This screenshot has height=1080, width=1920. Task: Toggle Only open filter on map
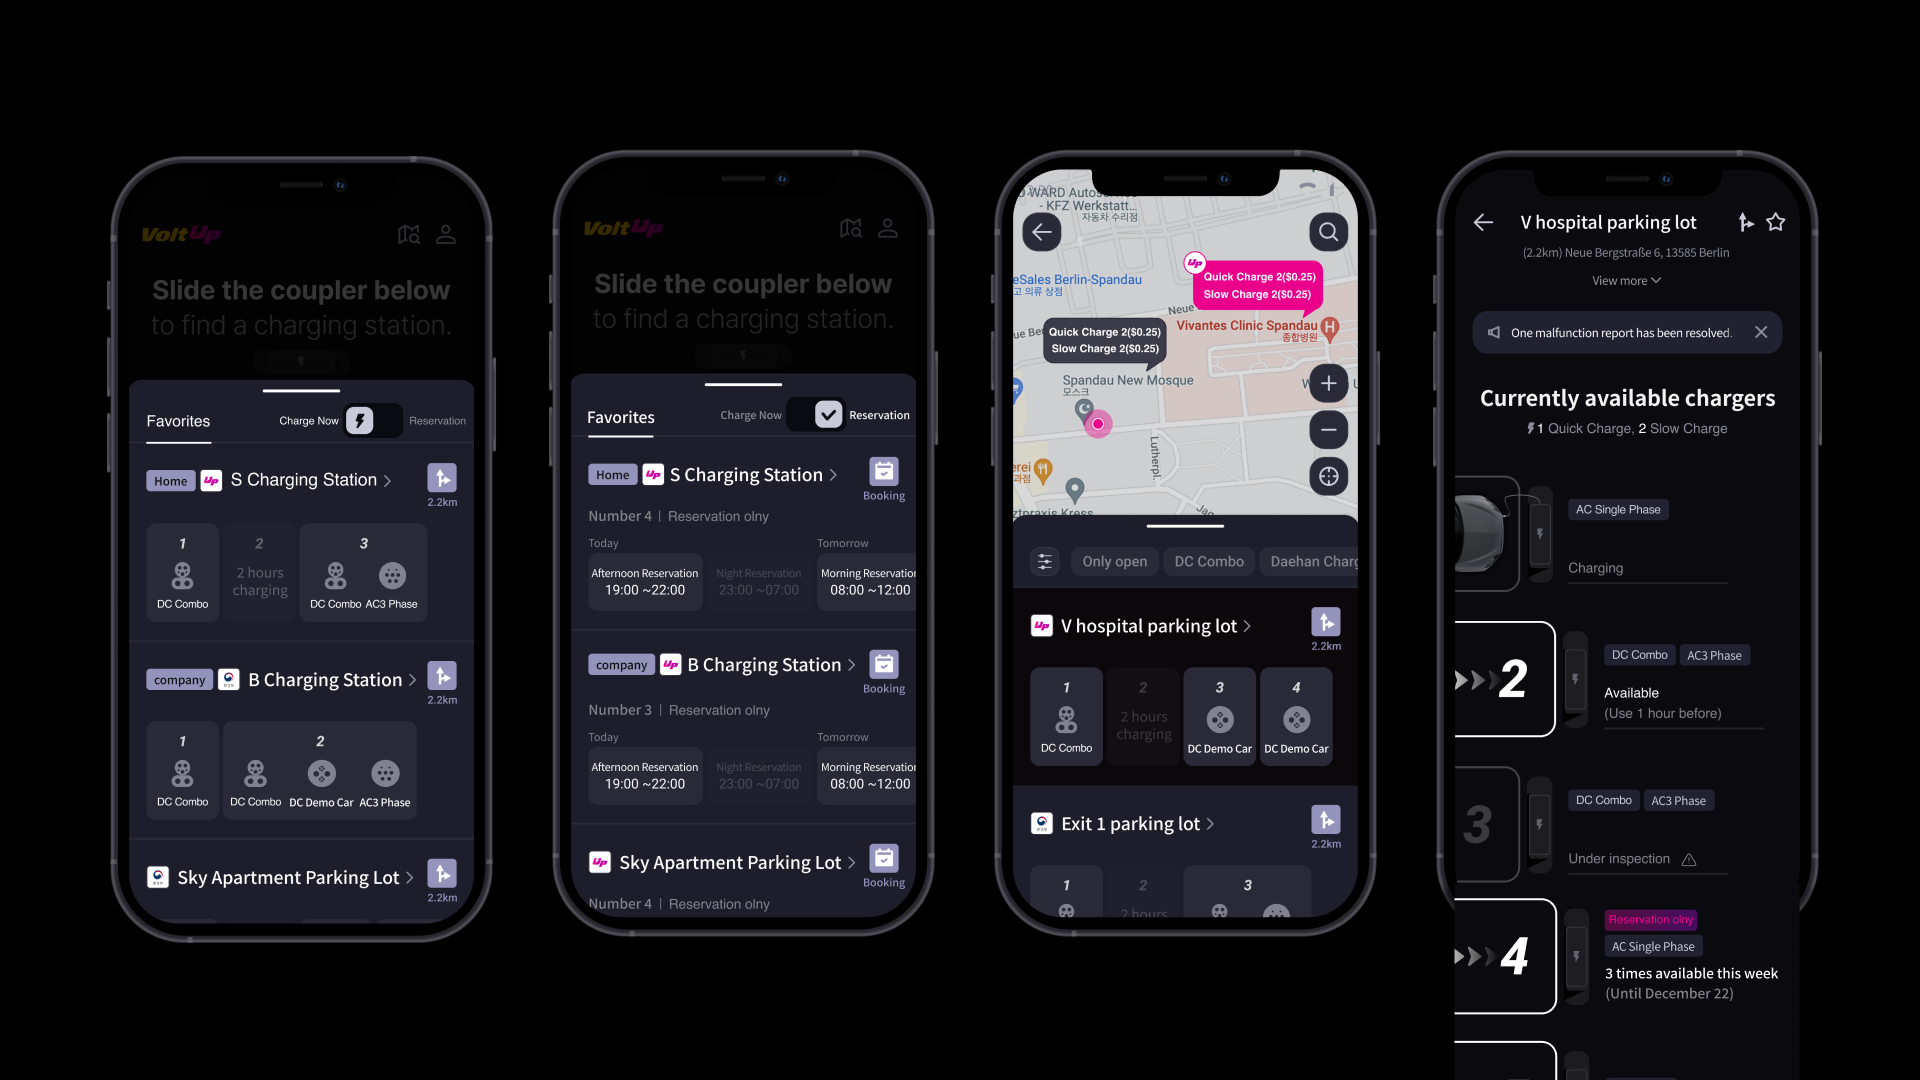click(x=1112, y=560)
